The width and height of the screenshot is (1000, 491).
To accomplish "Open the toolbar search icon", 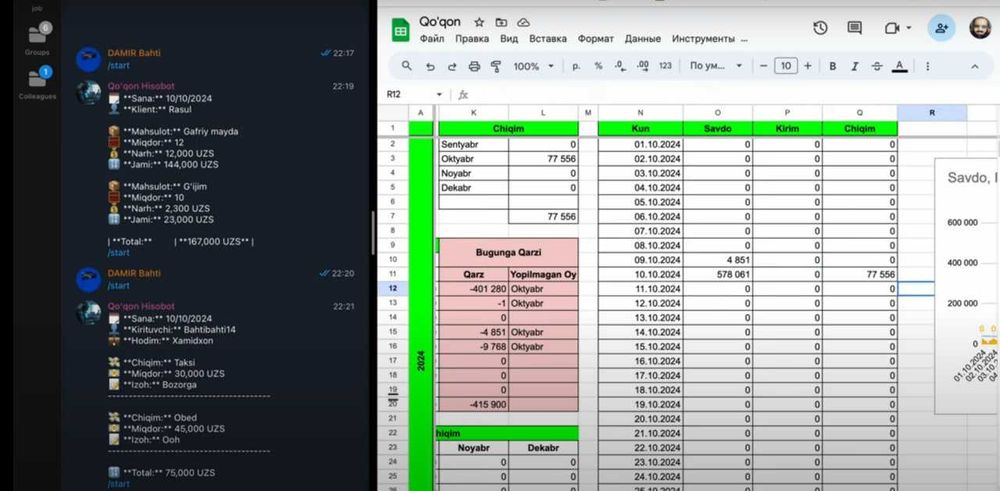I will click(x=406, y=66).
